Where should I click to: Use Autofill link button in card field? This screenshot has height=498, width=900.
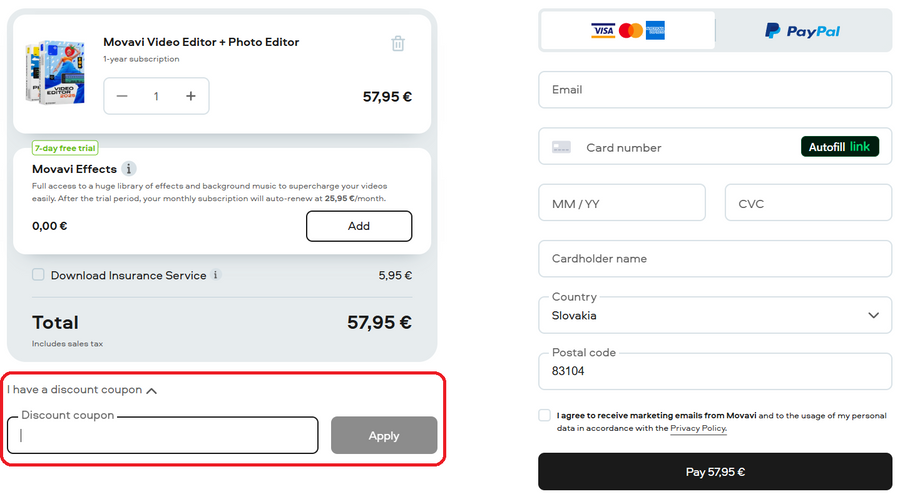839,147
